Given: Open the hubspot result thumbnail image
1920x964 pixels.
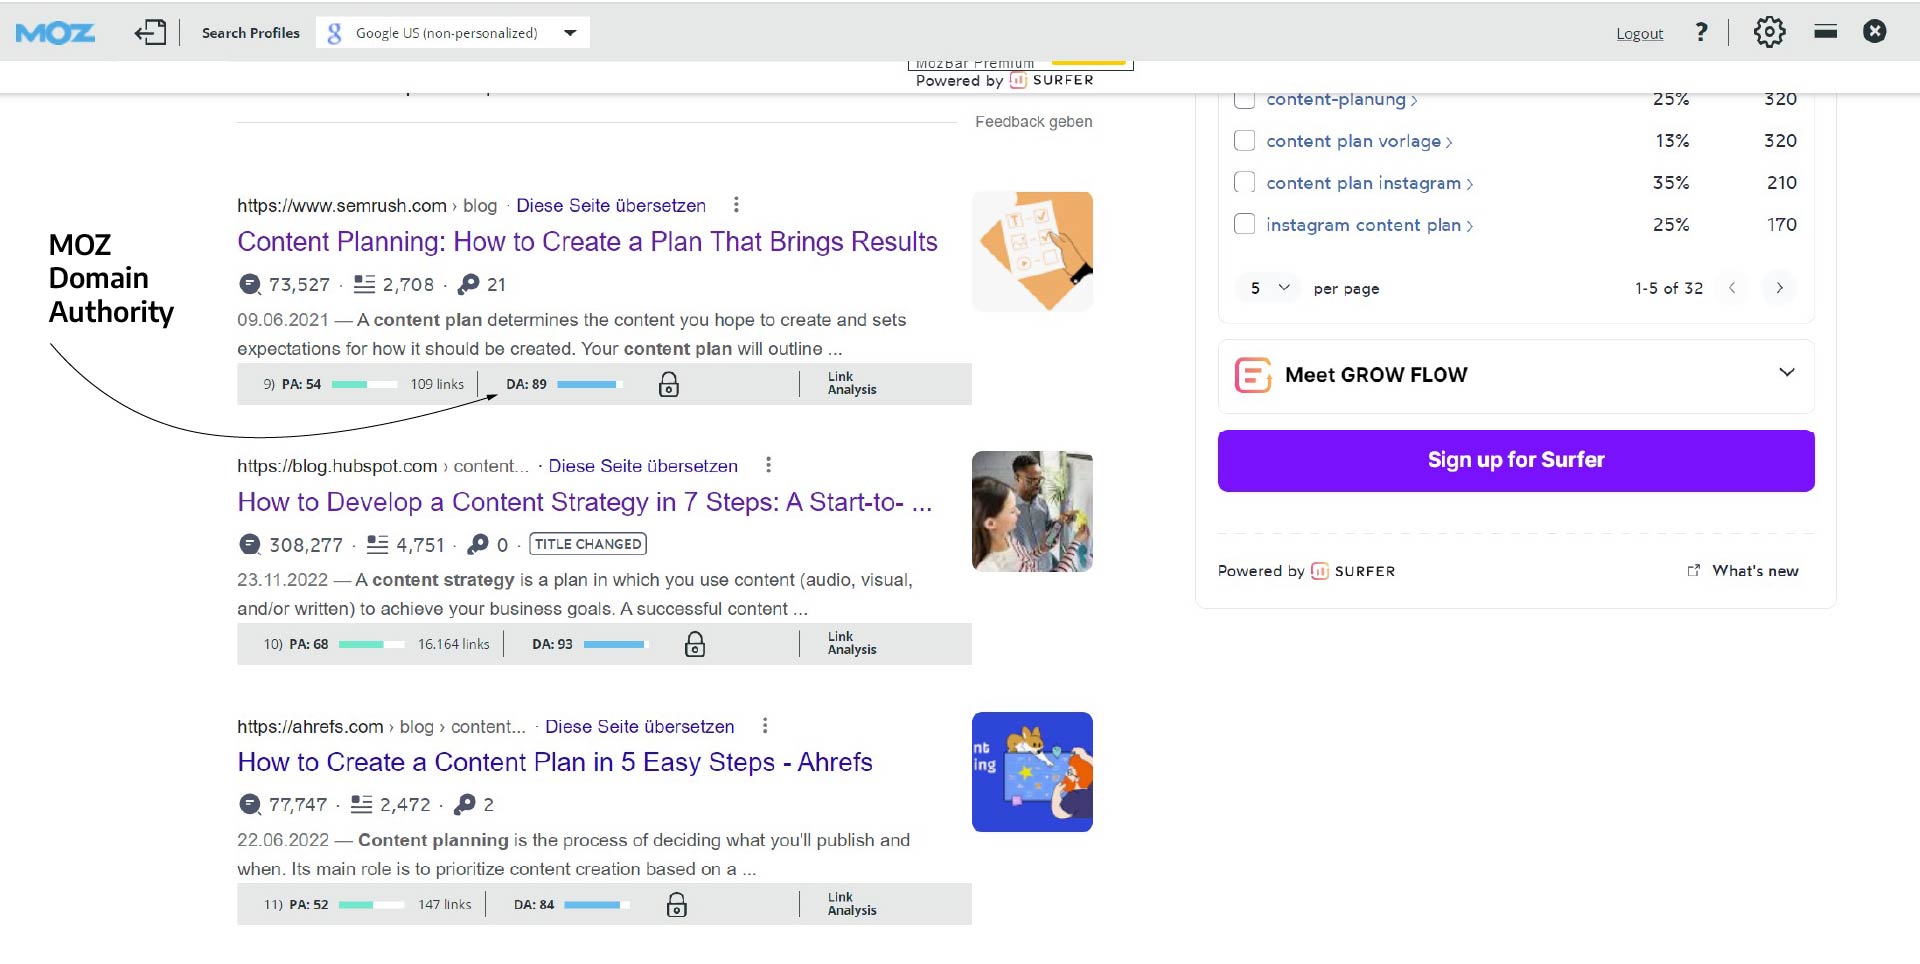Looking at the screenshot, I should click(1032, 511).
